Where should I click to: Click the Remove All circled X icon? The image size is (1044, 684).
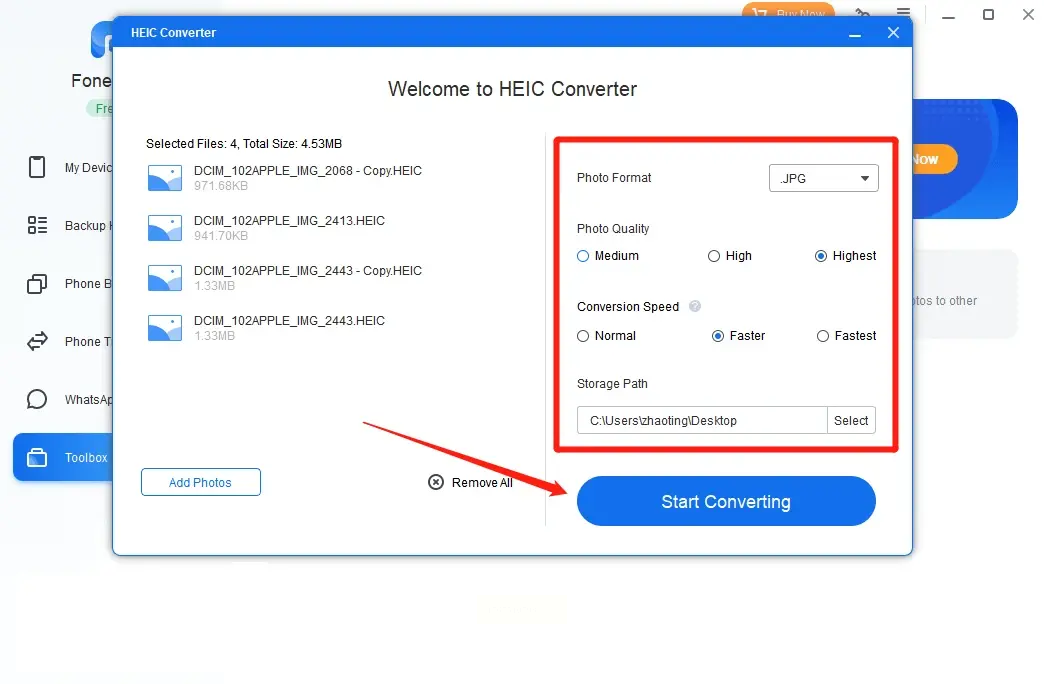tap(435, 482)
